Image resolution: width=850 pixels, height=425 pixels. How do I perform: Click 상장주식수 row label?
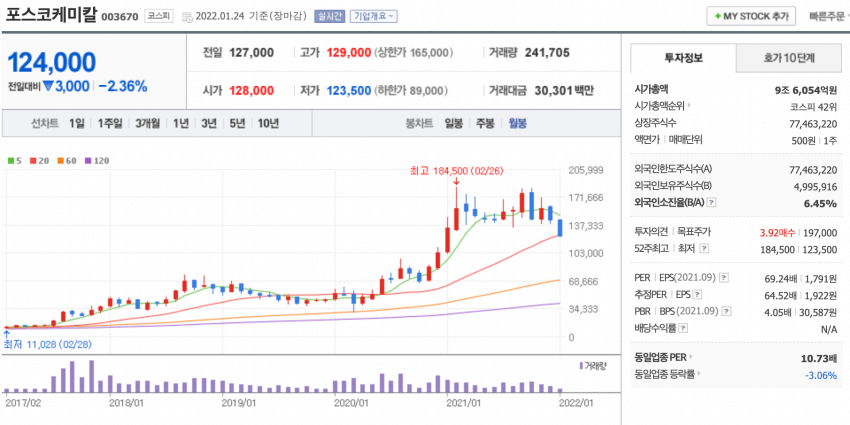coord(655,123)
